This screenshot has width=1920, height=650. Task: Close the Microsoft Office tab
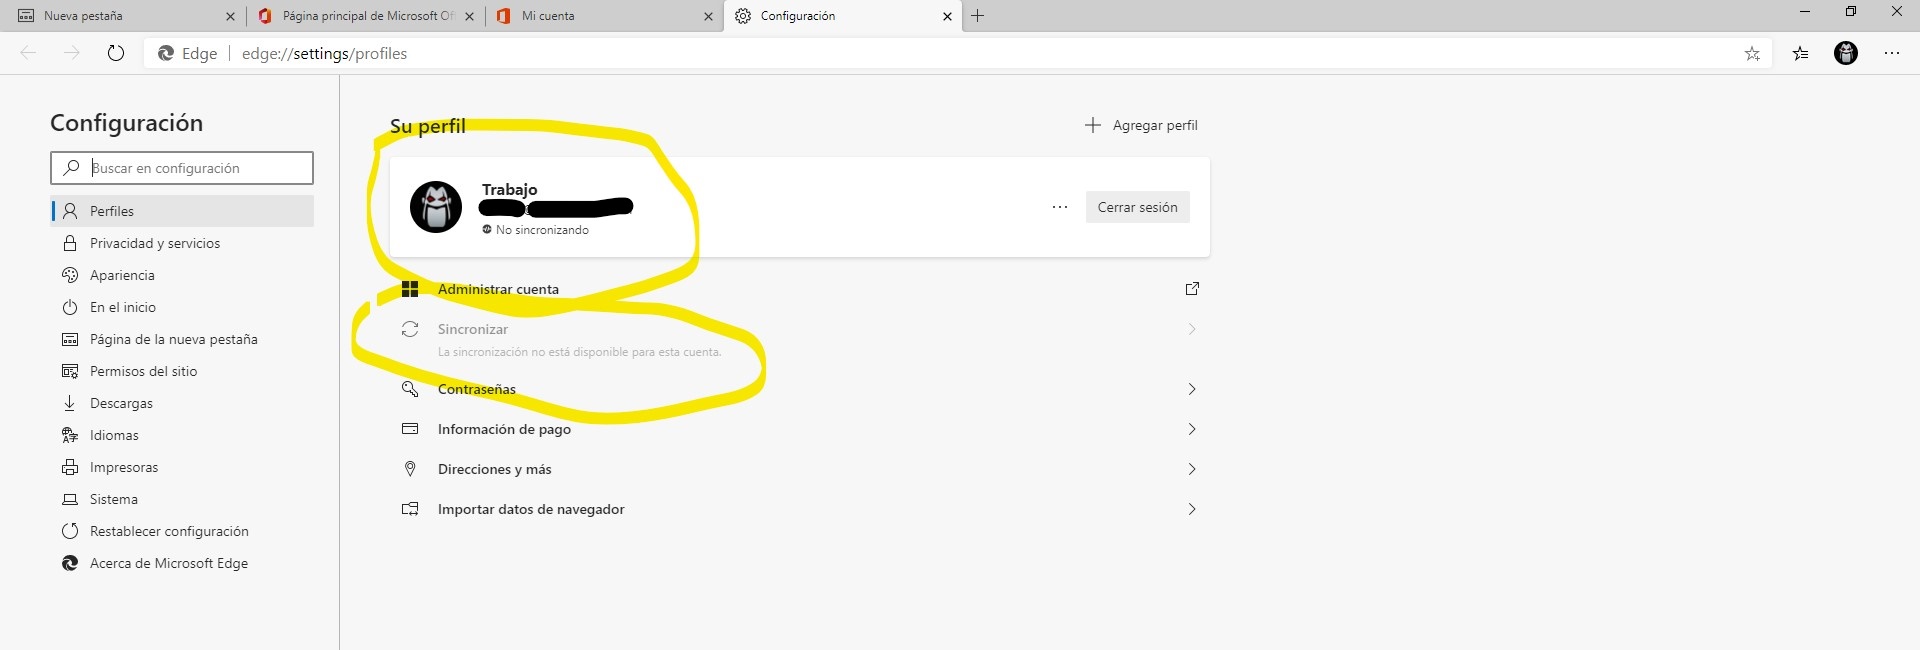click(x=469, y=16)
